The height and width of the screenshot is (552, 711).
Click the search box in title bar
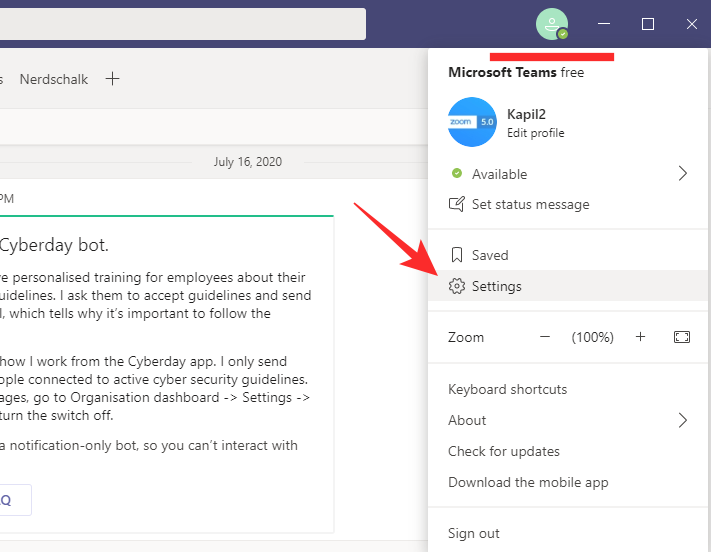click(x=180, y=24)
